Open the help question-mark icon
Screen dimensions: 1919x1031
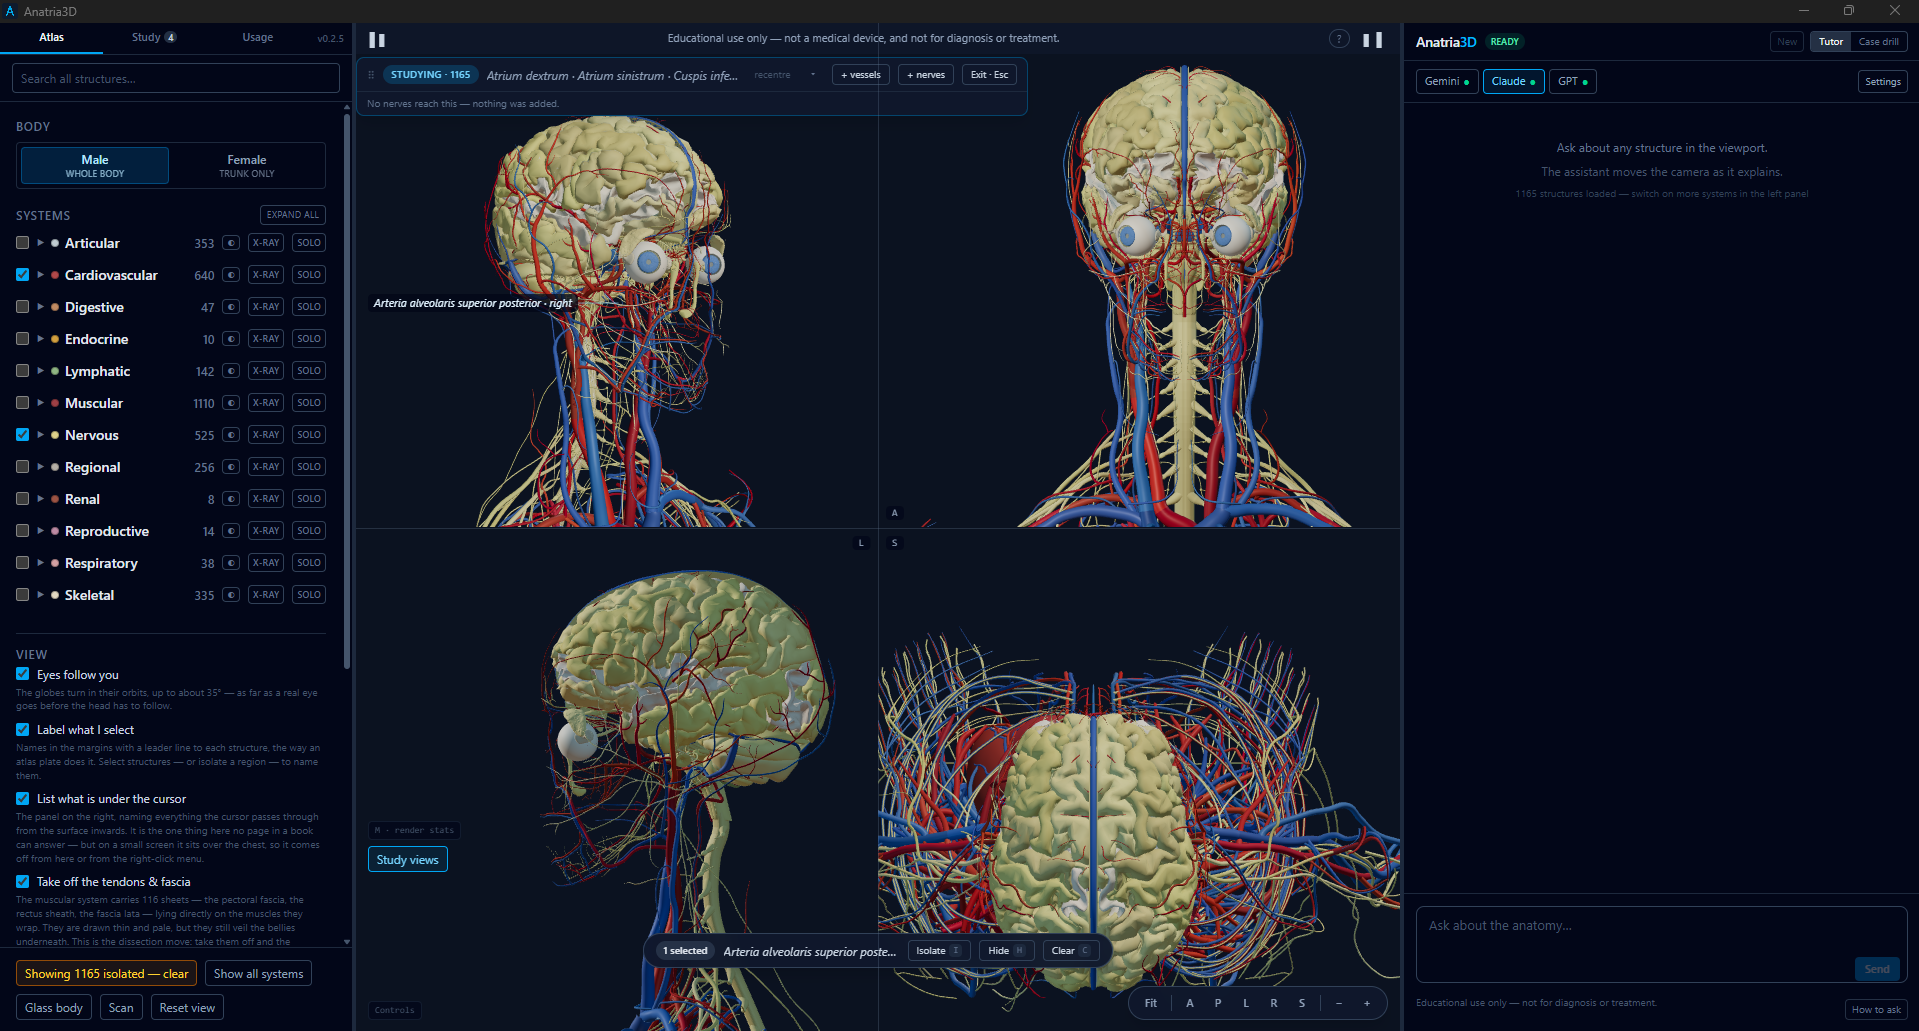[1339, 39]
